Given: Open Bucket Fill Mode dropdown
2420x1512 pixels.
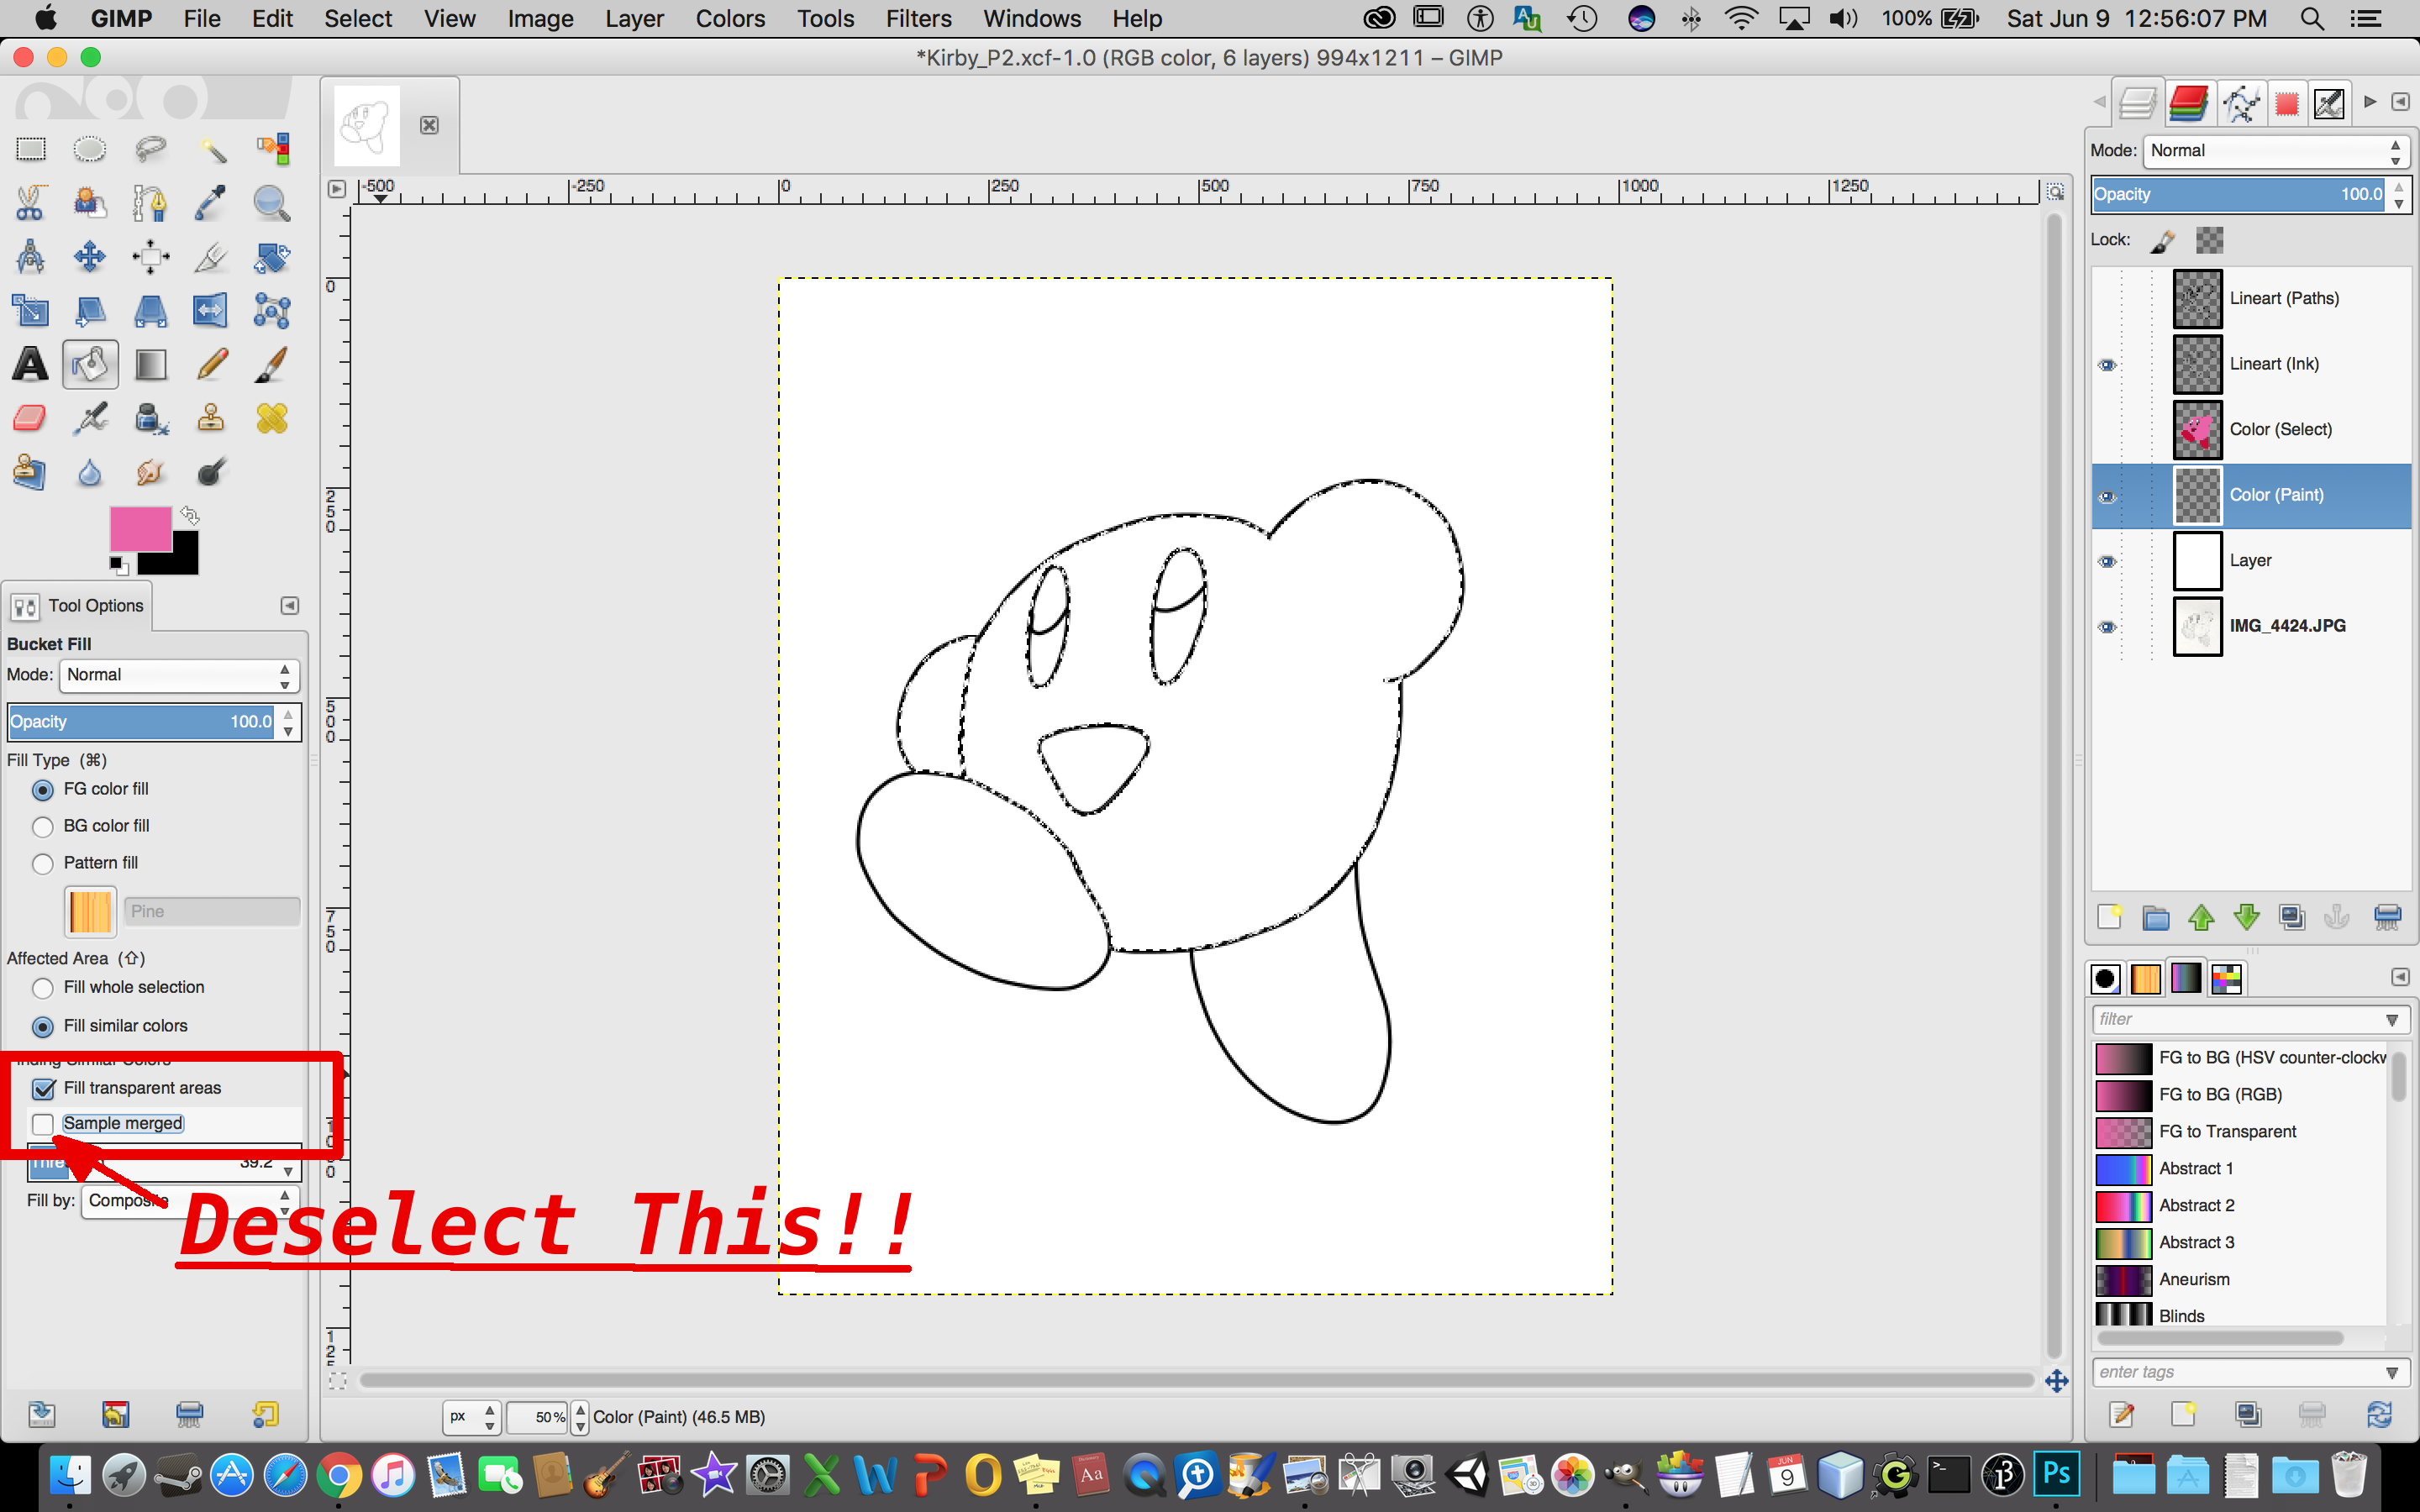Looking at the screenshot, I should 179,675.
